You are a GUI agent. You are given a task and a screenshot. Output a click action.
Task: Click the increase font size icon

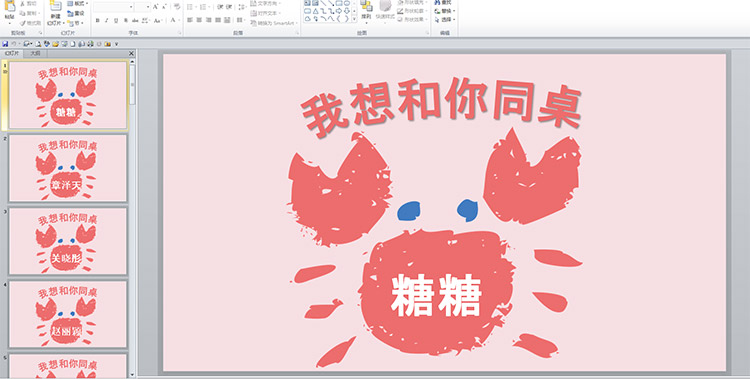155,7
